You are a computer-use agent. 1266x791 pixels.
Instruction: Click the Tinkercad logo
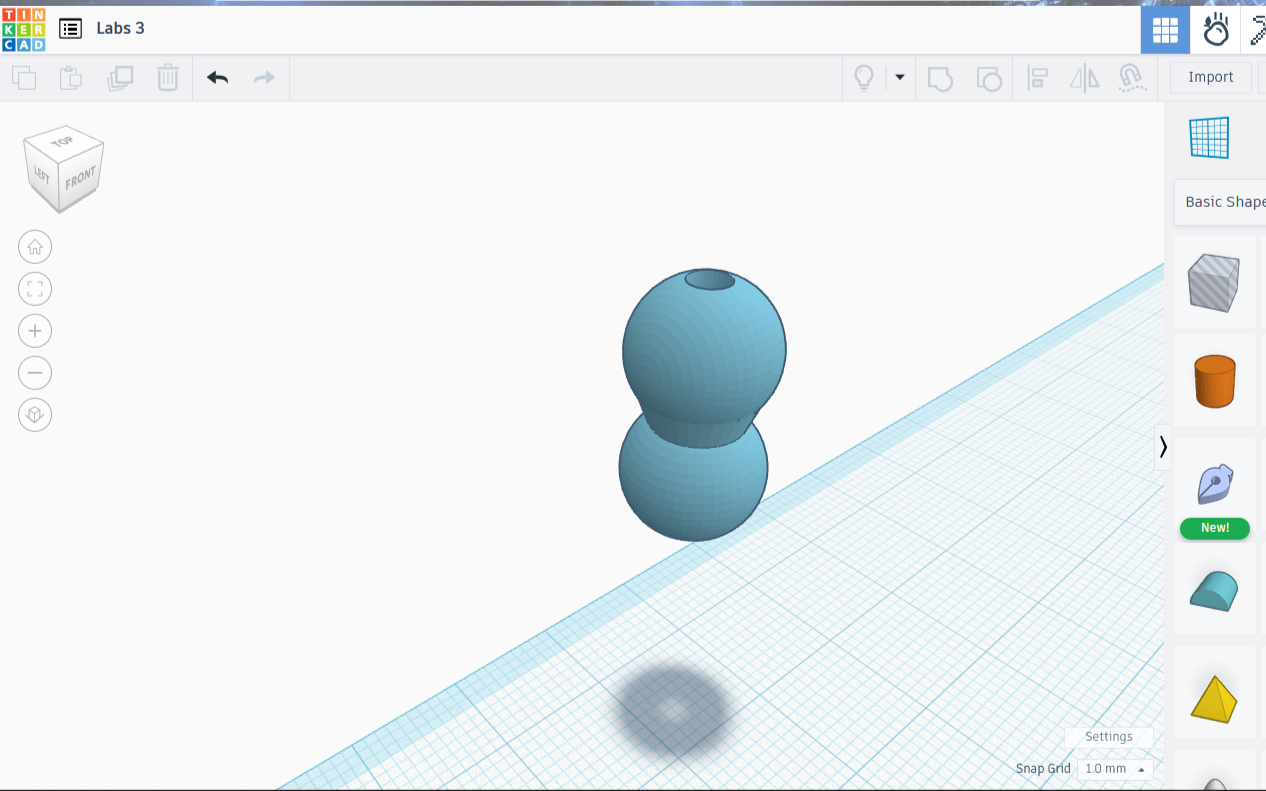tap(23, 29)
